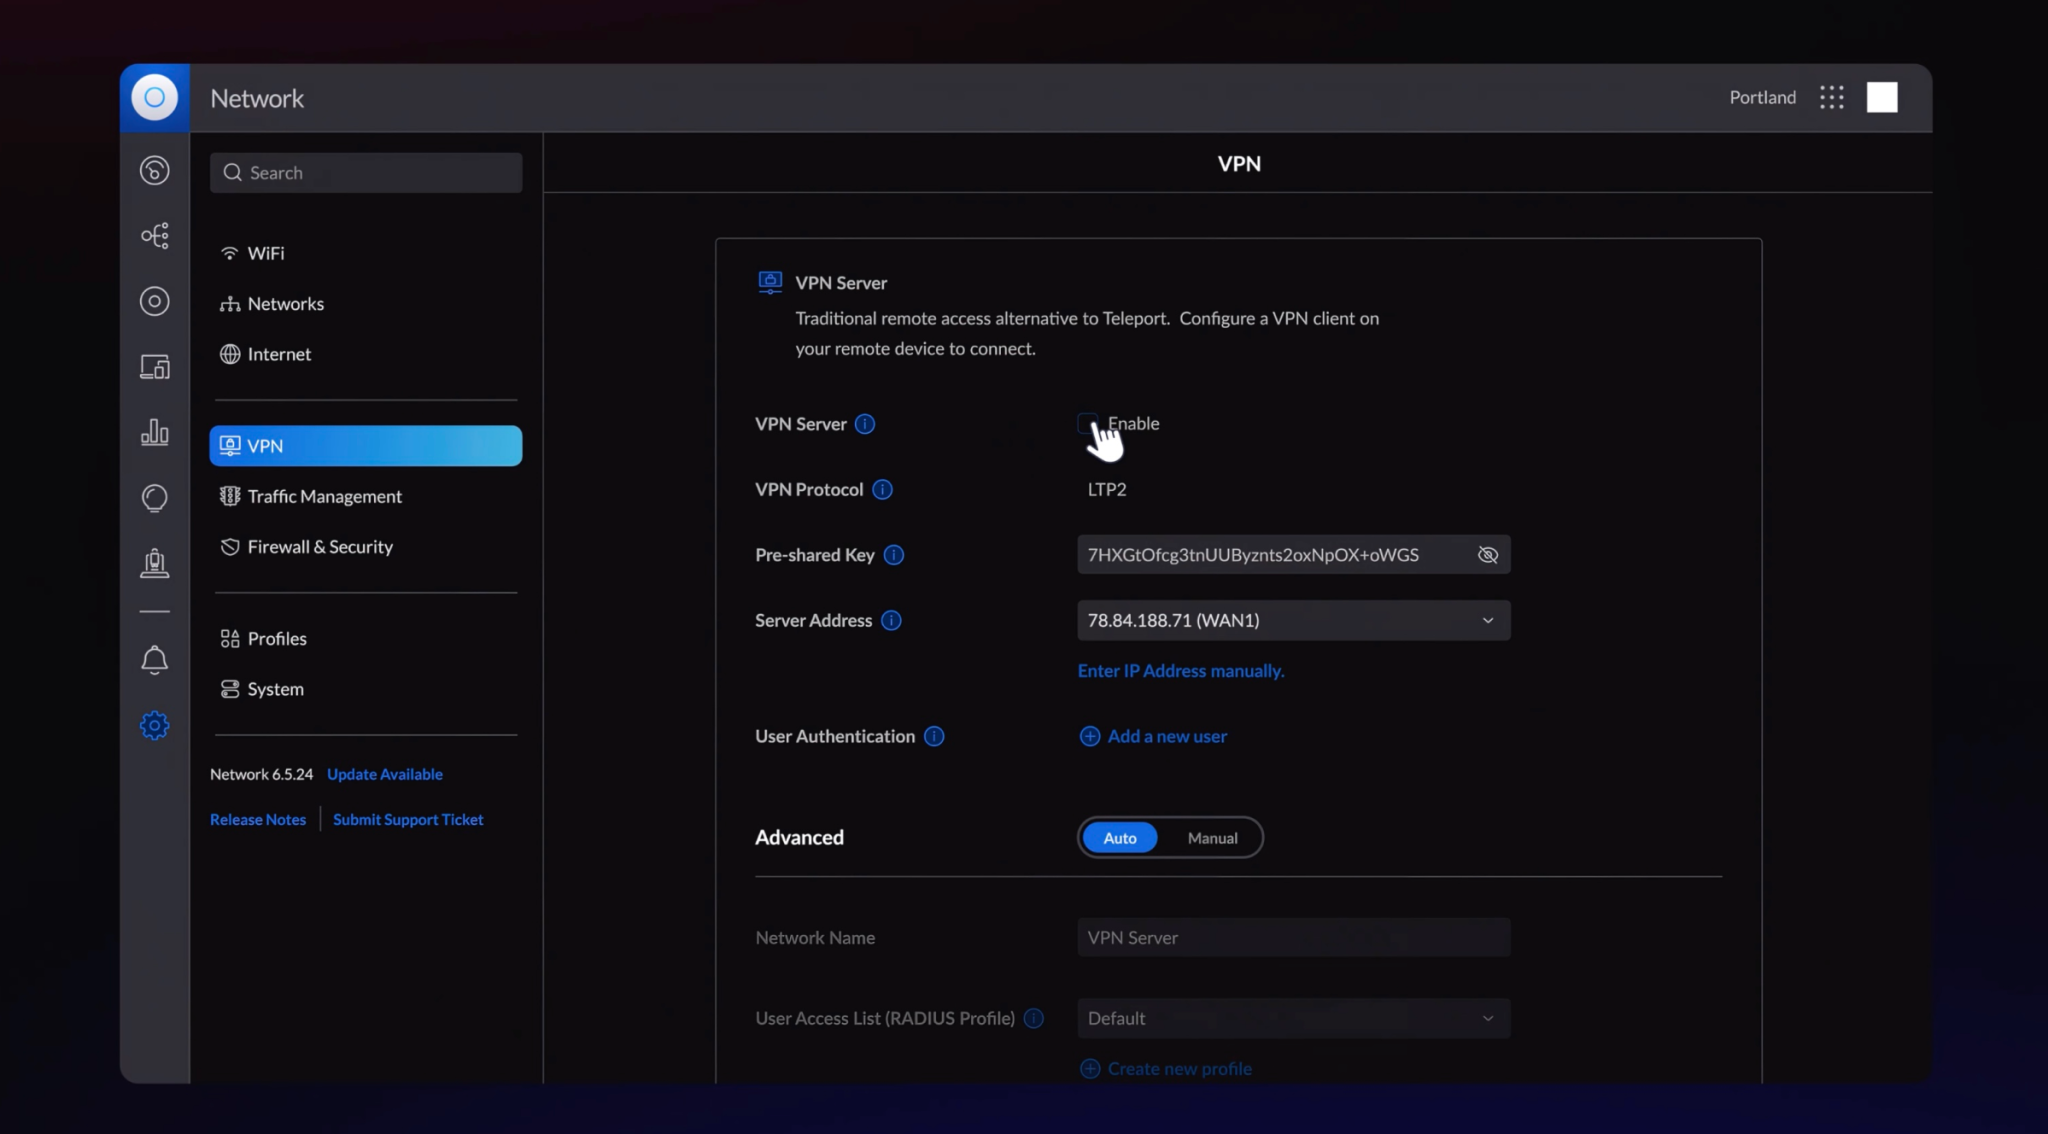Expand the Server Address dropdown
Screen dimensions: 2048x1134
pos(1293,620)
